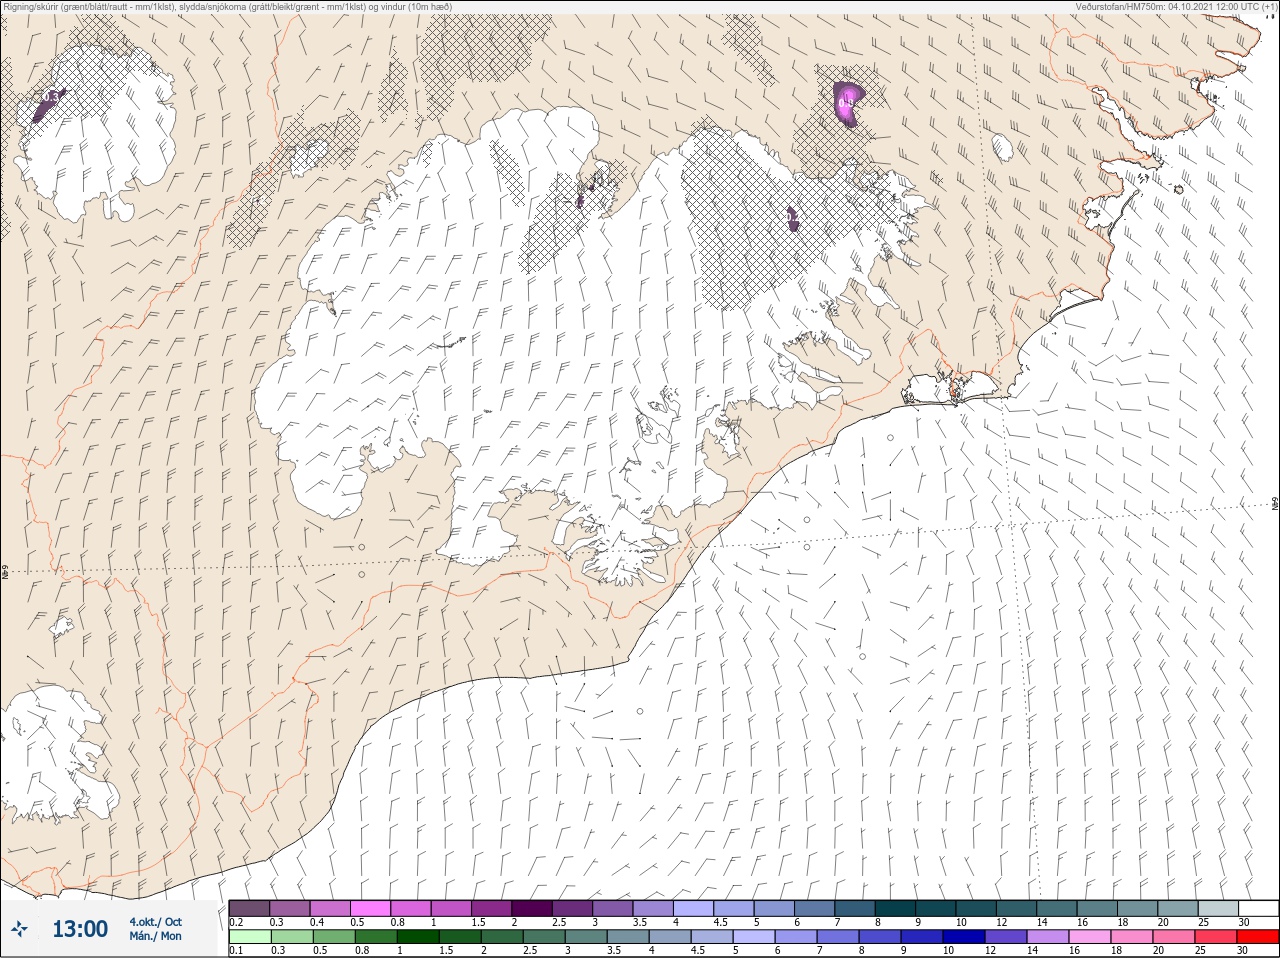Click the periwinkle swatch at 5 in the lower legend
The image size is (1280, 958).
753,937
